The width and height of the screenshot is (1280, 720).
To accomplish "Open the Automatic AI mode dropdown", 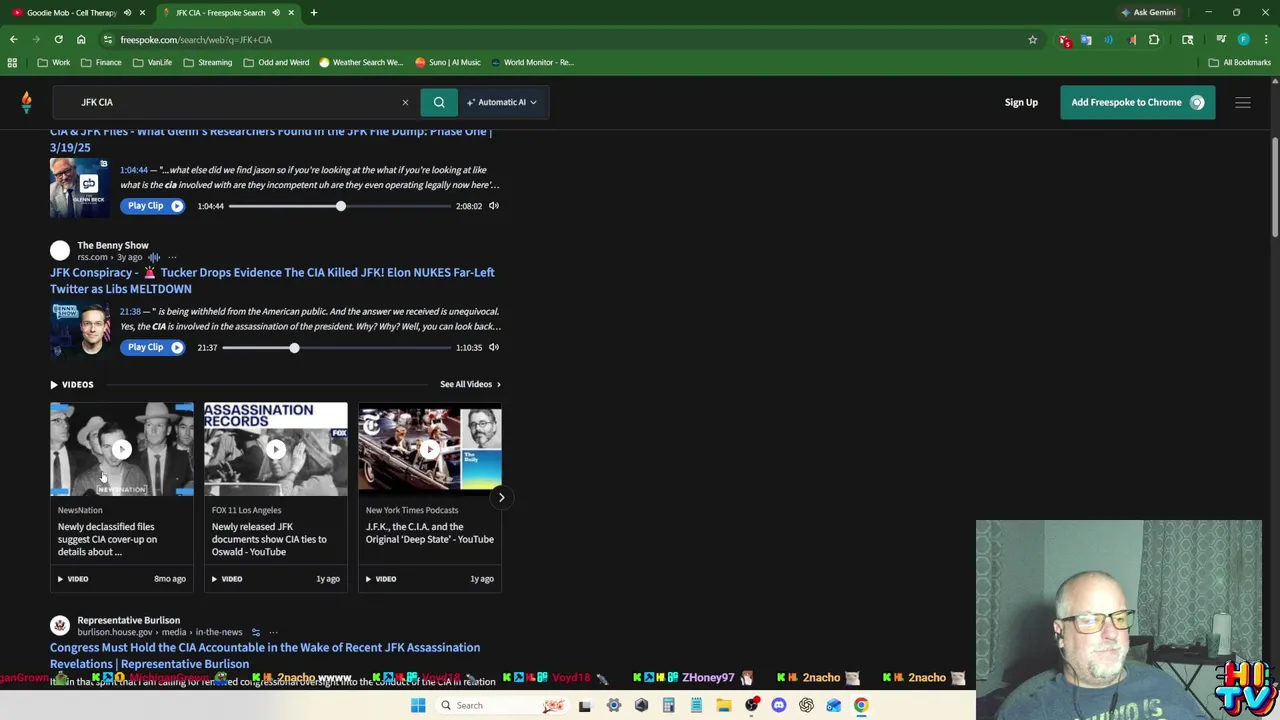I will coord(502,102).
